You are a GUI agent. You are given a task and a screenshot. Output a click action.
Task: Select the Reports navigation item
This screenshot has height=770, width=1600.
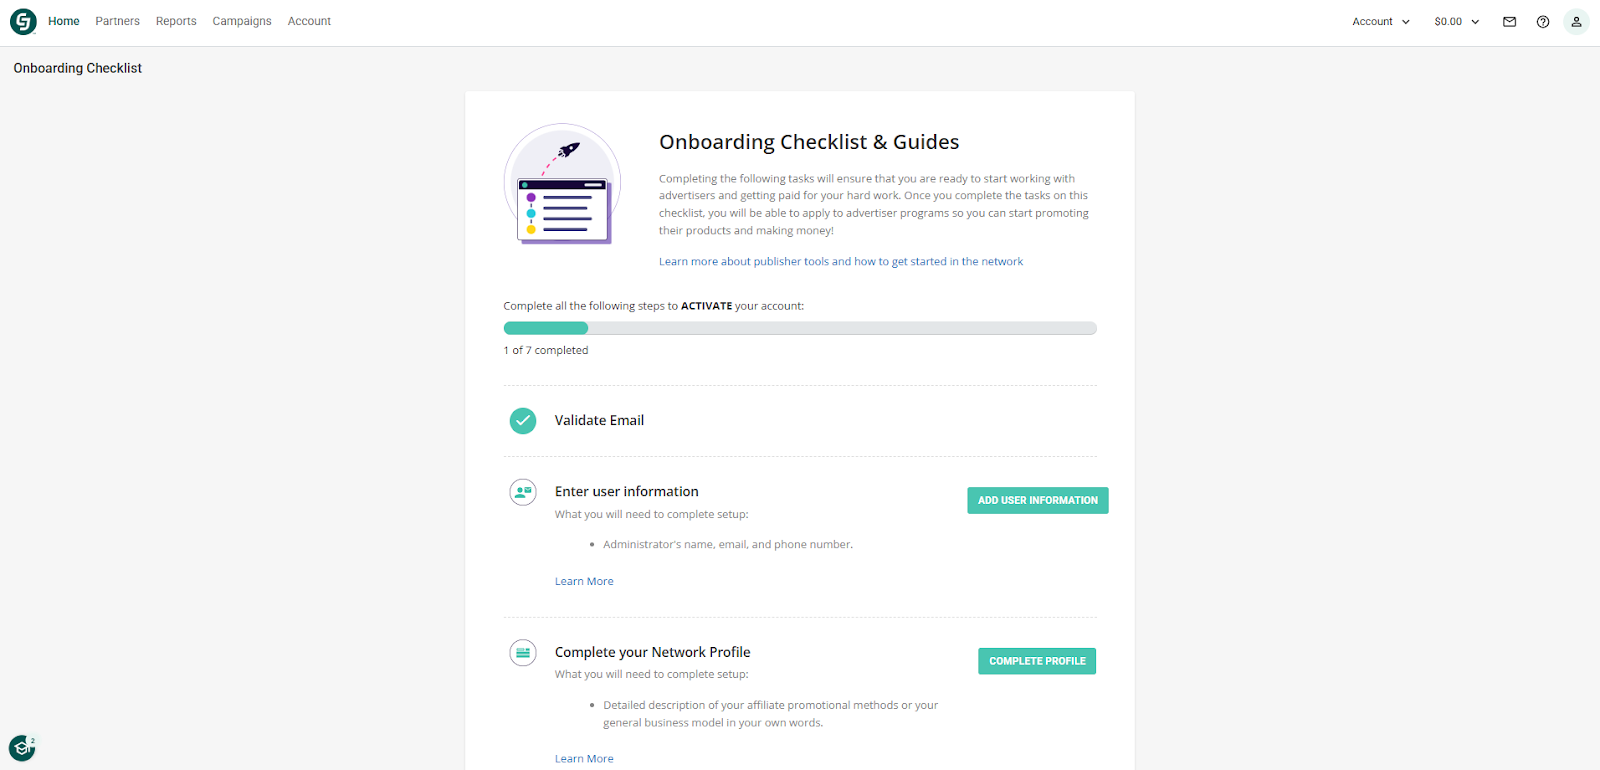176,21
